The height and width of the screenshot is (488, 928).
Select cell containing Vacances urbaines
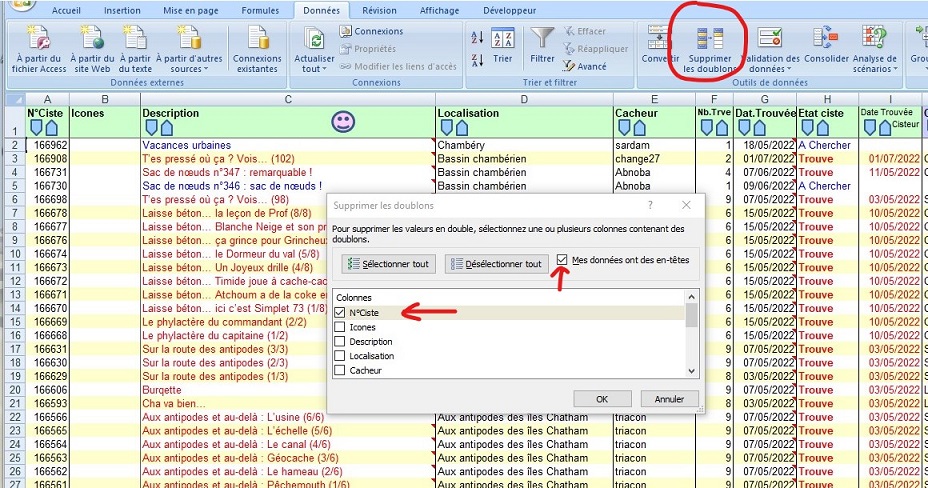click(x=186, y=145)
